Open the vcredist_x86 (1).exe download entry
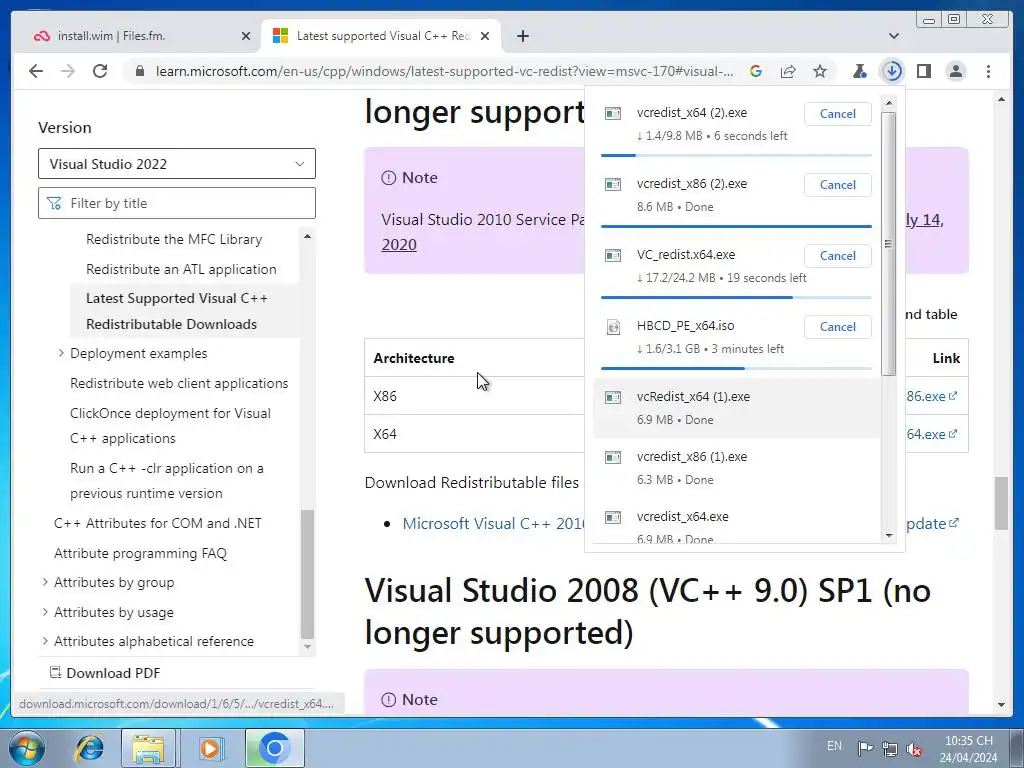The image size is (1024, 768). click(x=736, y=468)
